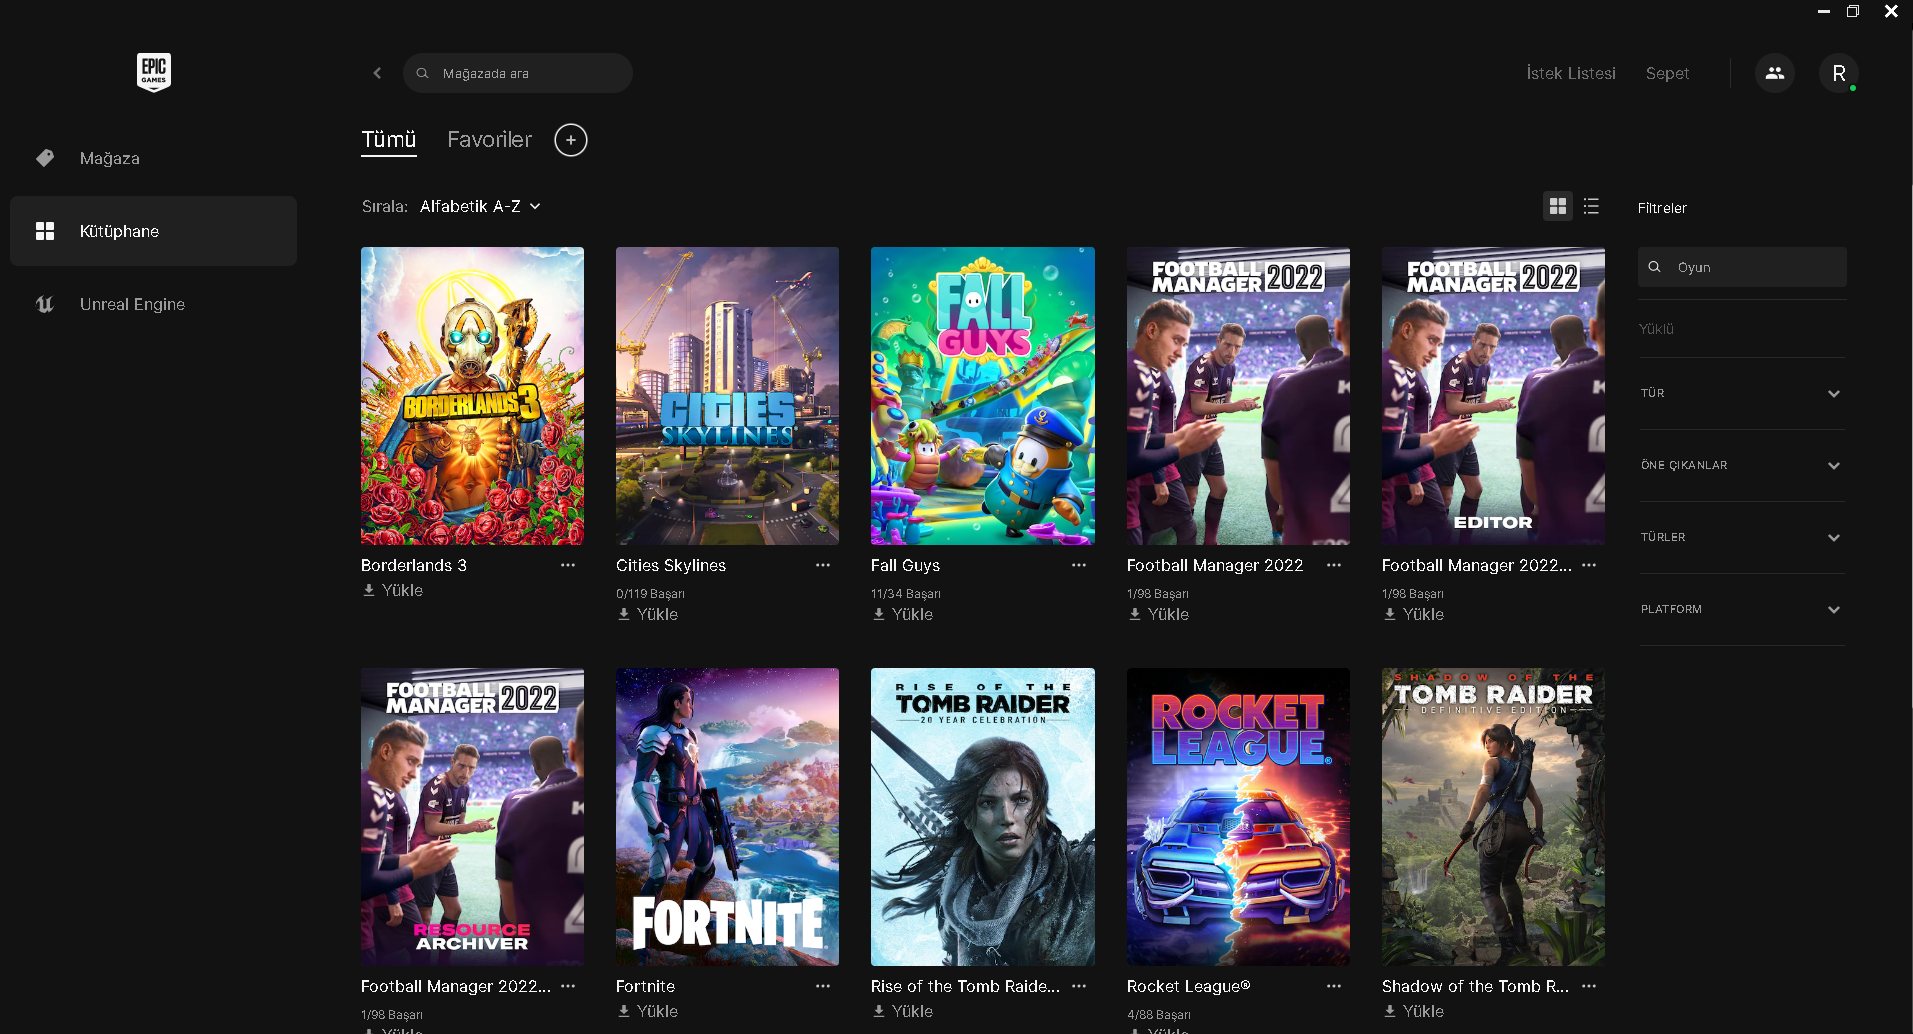This screenshot has height=1034, width=1913.
Task: Open Borderlands 3 more options menu
Action: [x=568, y=565]
